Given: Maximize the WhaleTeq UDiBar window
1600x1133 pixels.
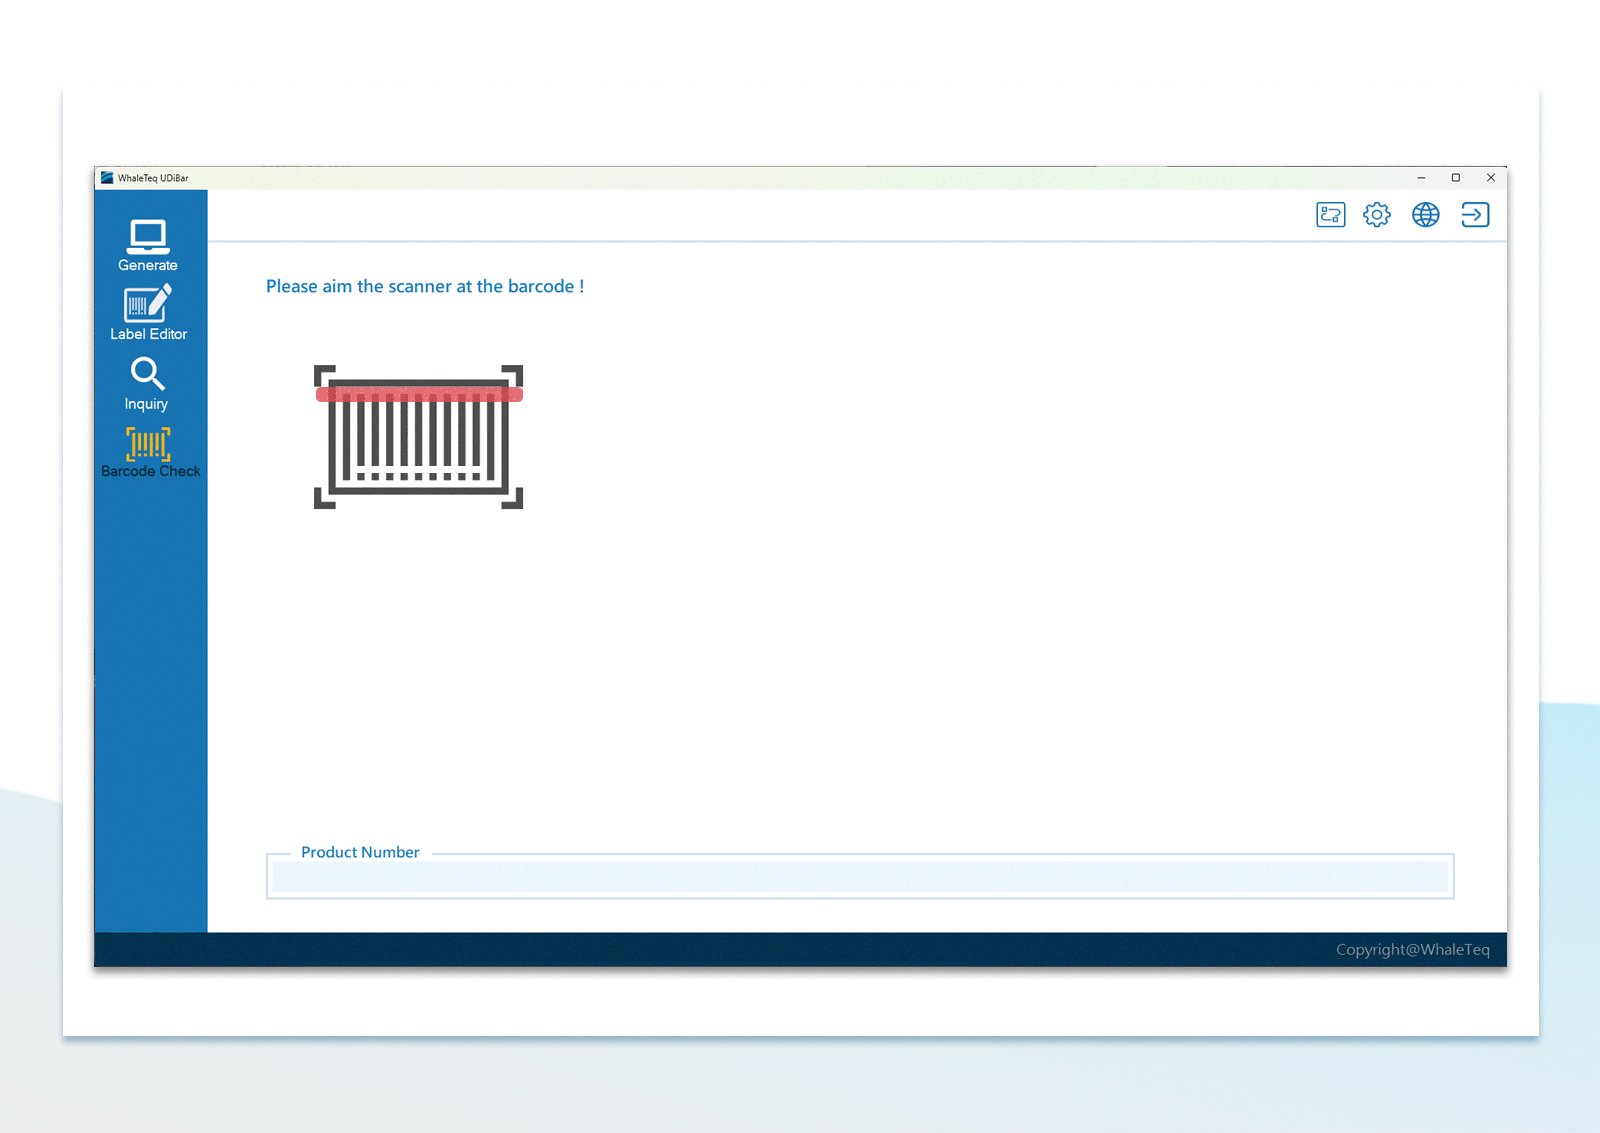Looking at the screenshot, I should 1456,178.
